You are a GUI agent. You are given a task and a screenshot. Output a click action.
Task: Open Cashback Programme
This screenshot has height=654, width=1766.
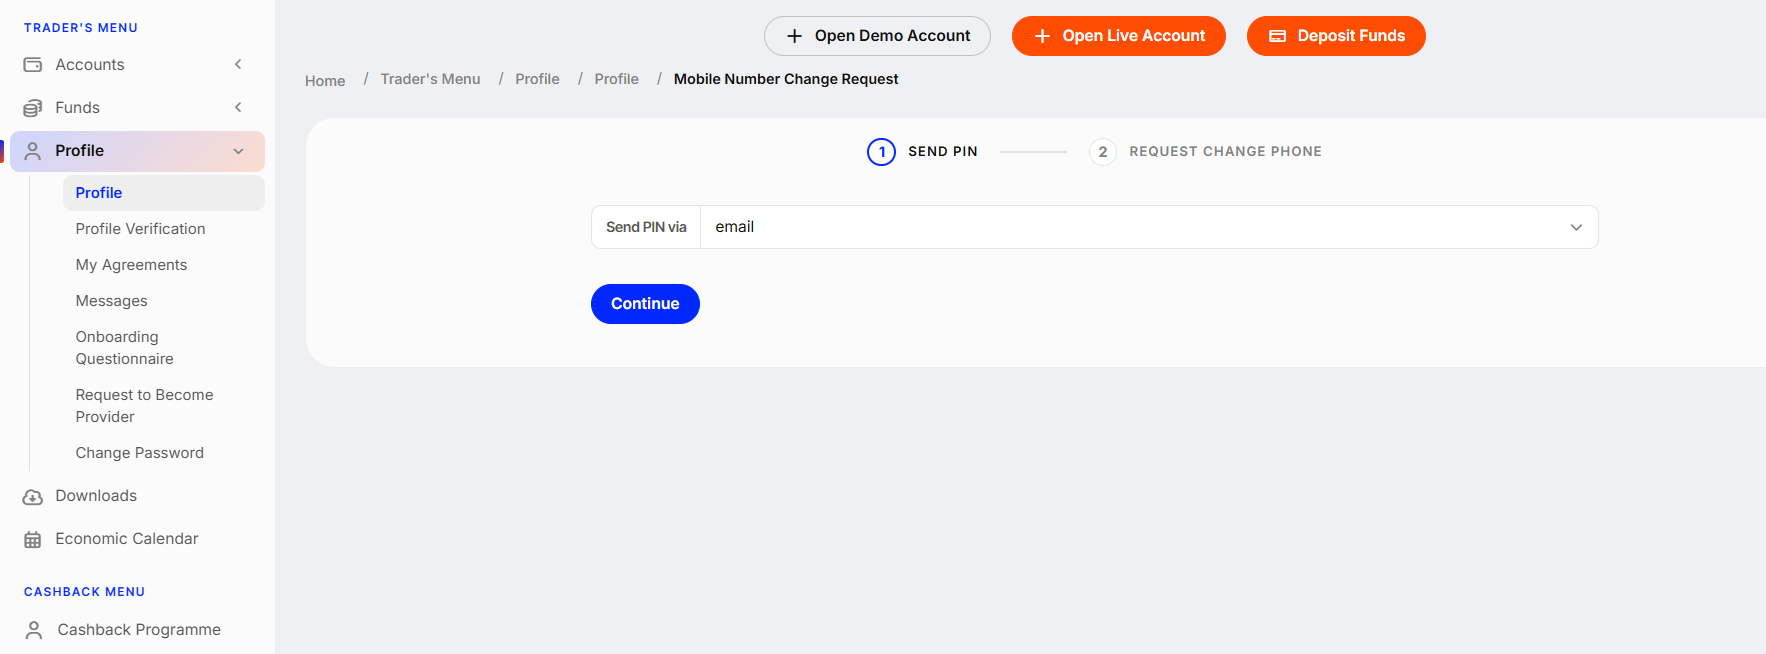click(139, 630)
